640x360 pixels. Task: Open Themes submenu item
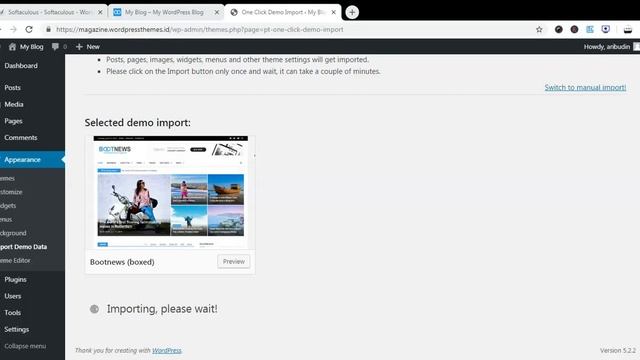click(8, 178)
